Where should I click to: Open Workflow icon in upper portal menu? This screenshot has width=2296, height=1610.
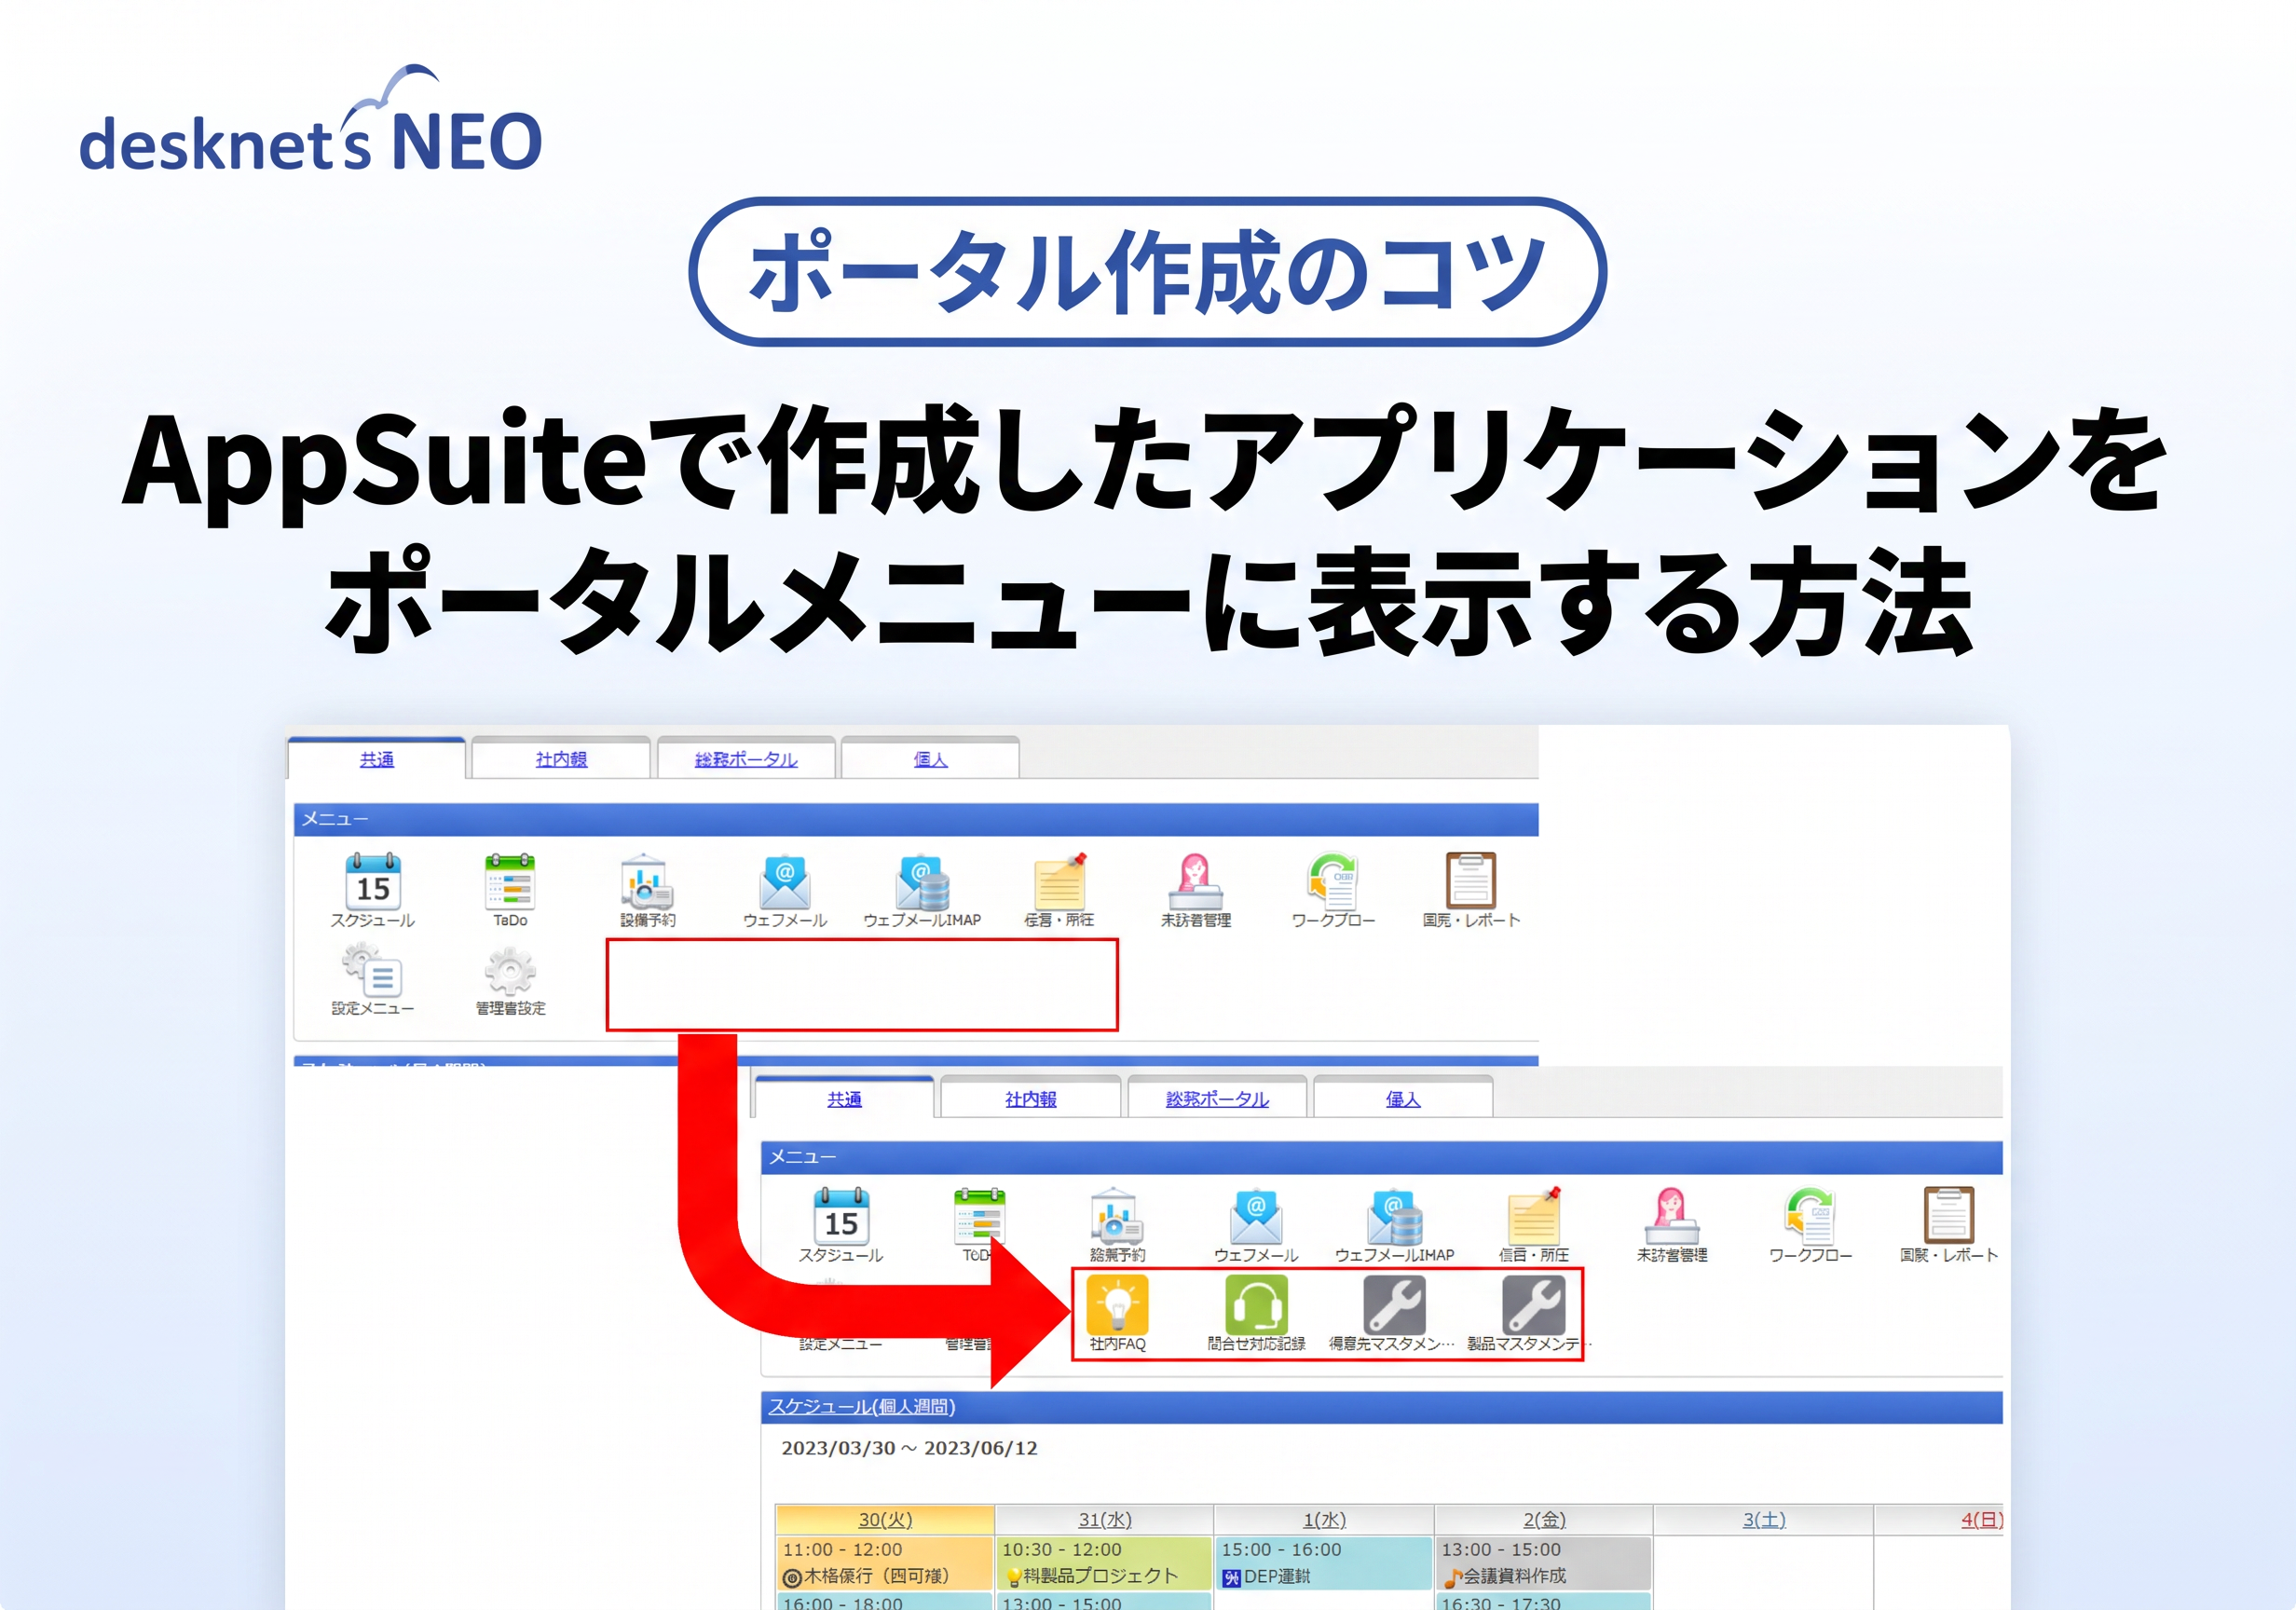click(1333, 881)
